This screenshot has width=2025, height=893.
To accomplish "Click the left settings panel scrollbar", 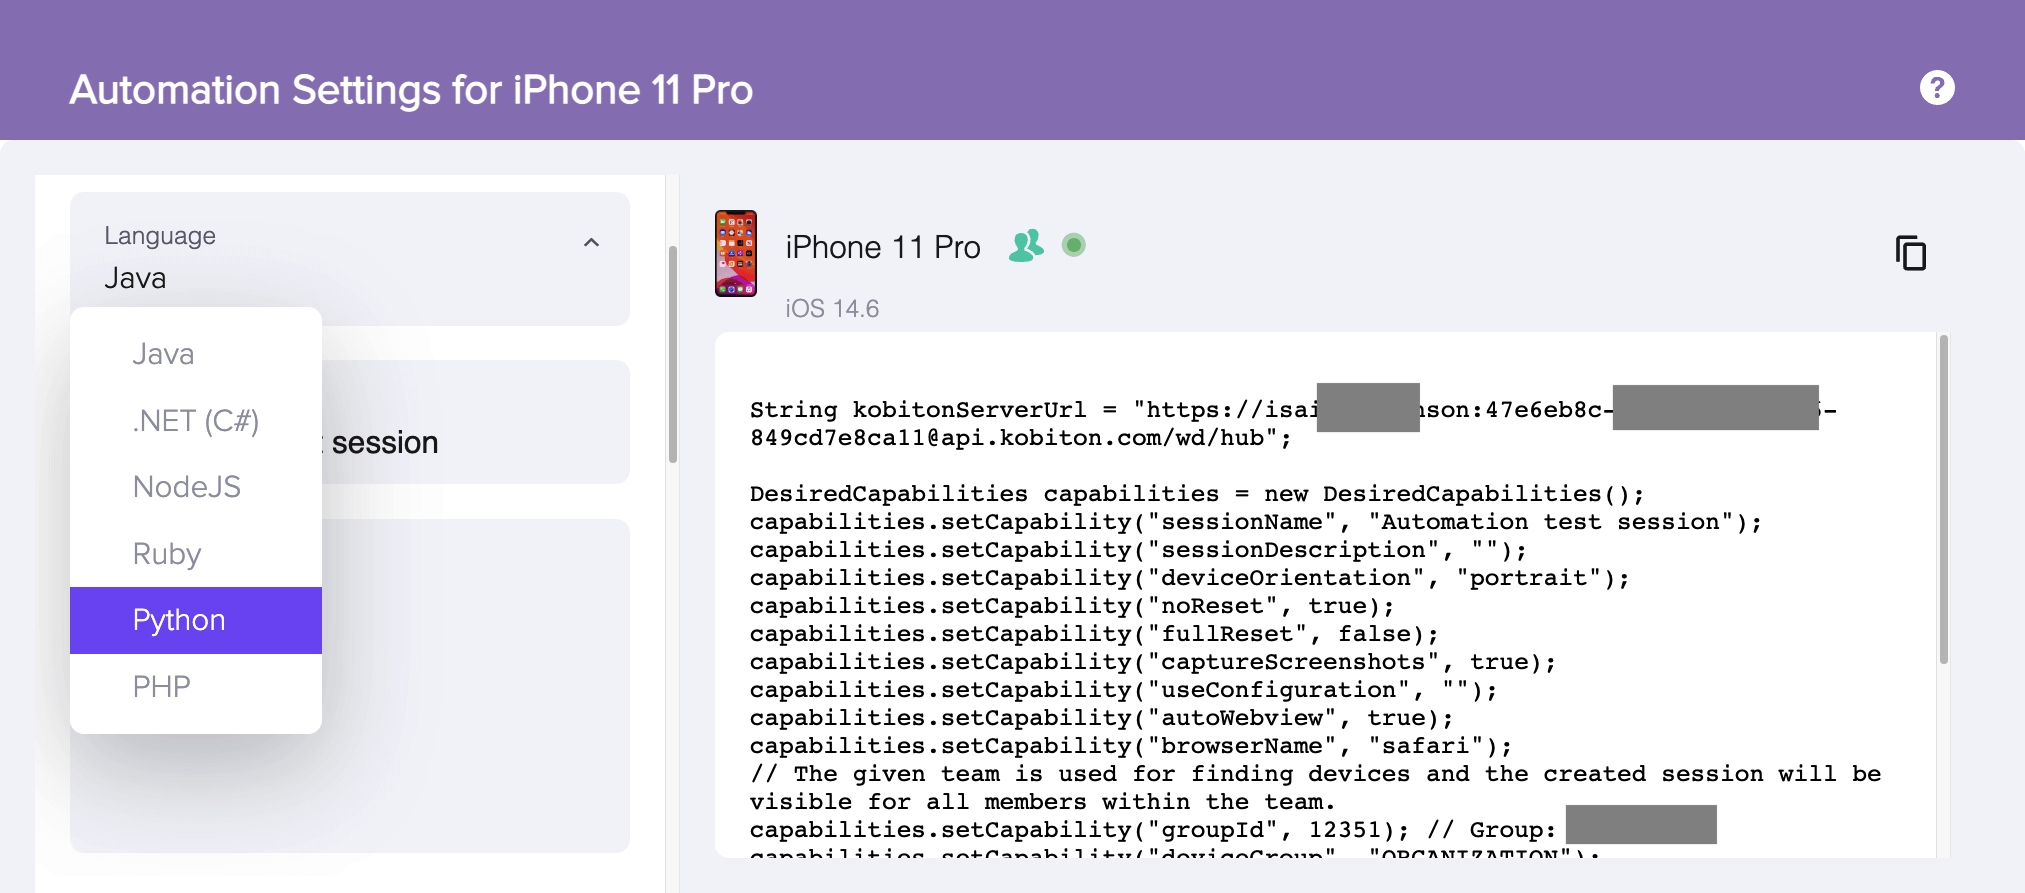I will (673, 354).
